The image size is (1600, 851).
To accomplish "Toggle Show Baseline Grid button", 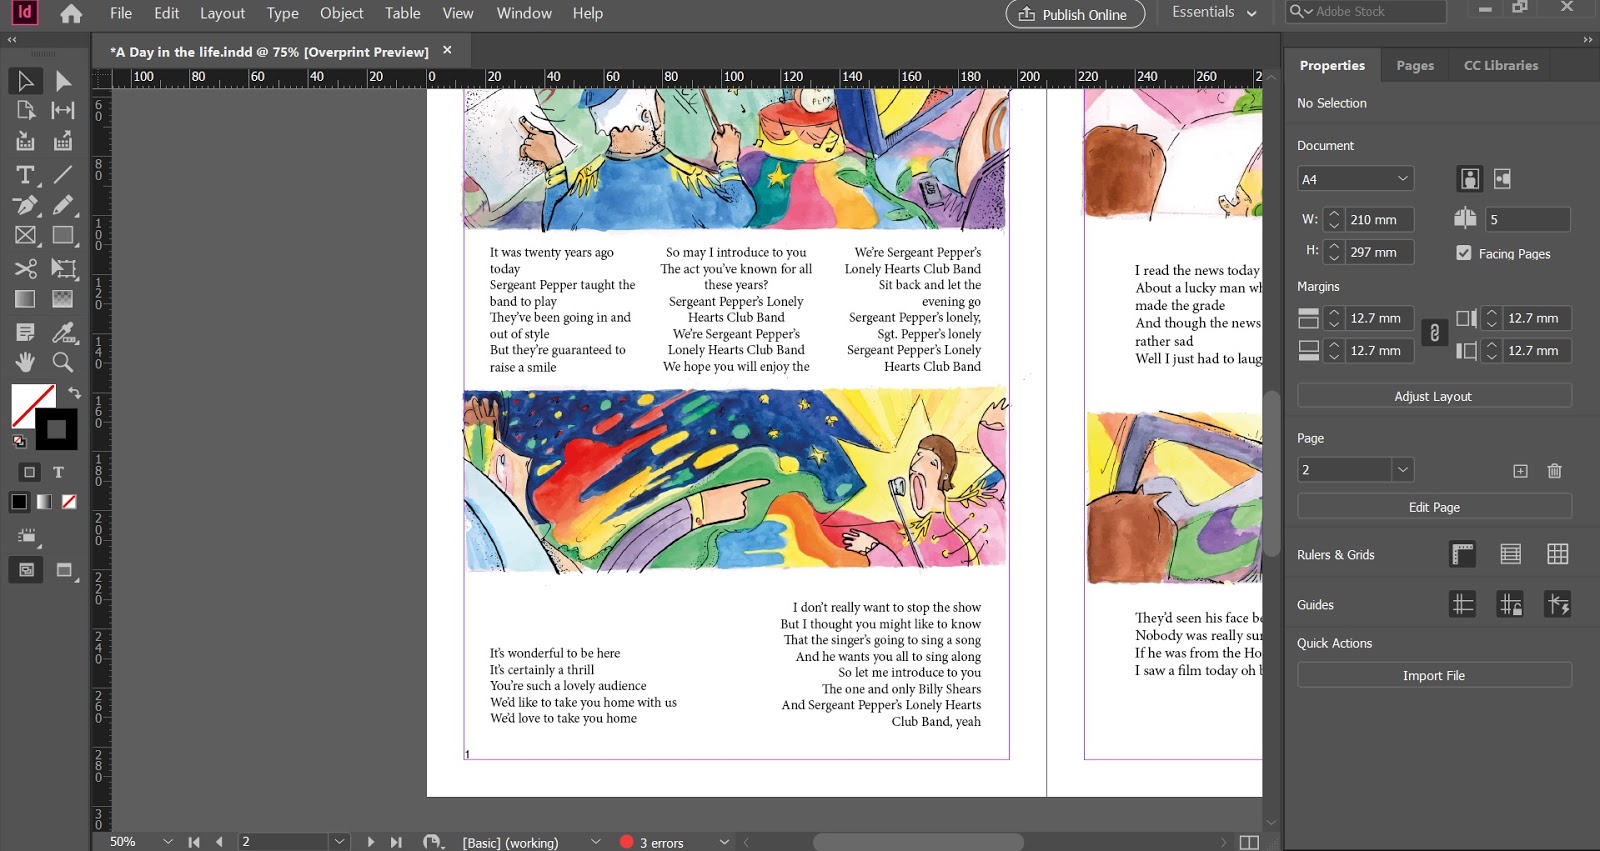I will [1510, 554].
